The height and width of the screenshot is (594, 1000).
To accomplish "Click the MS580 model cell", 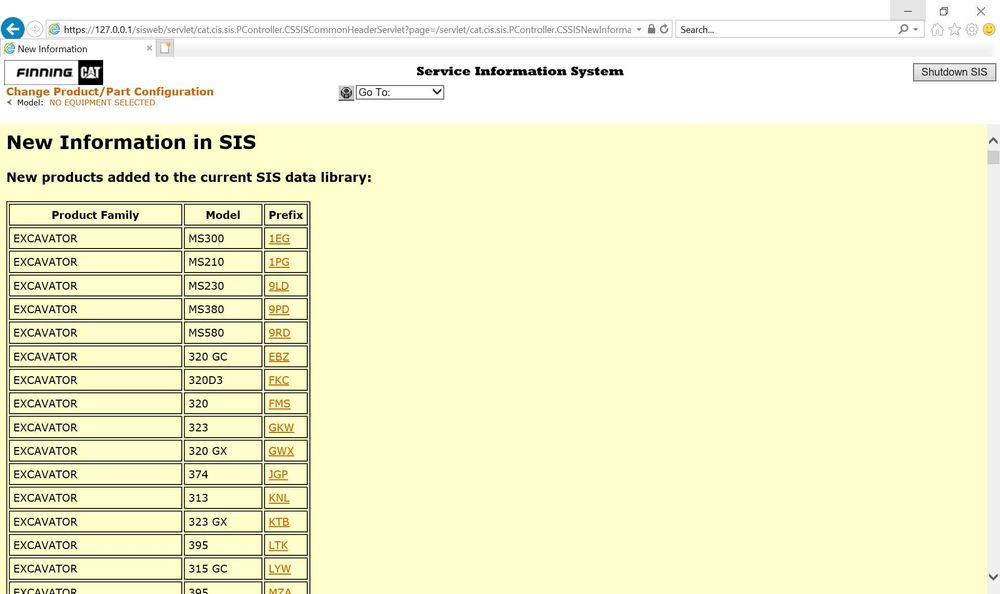I will coord(223,333).
